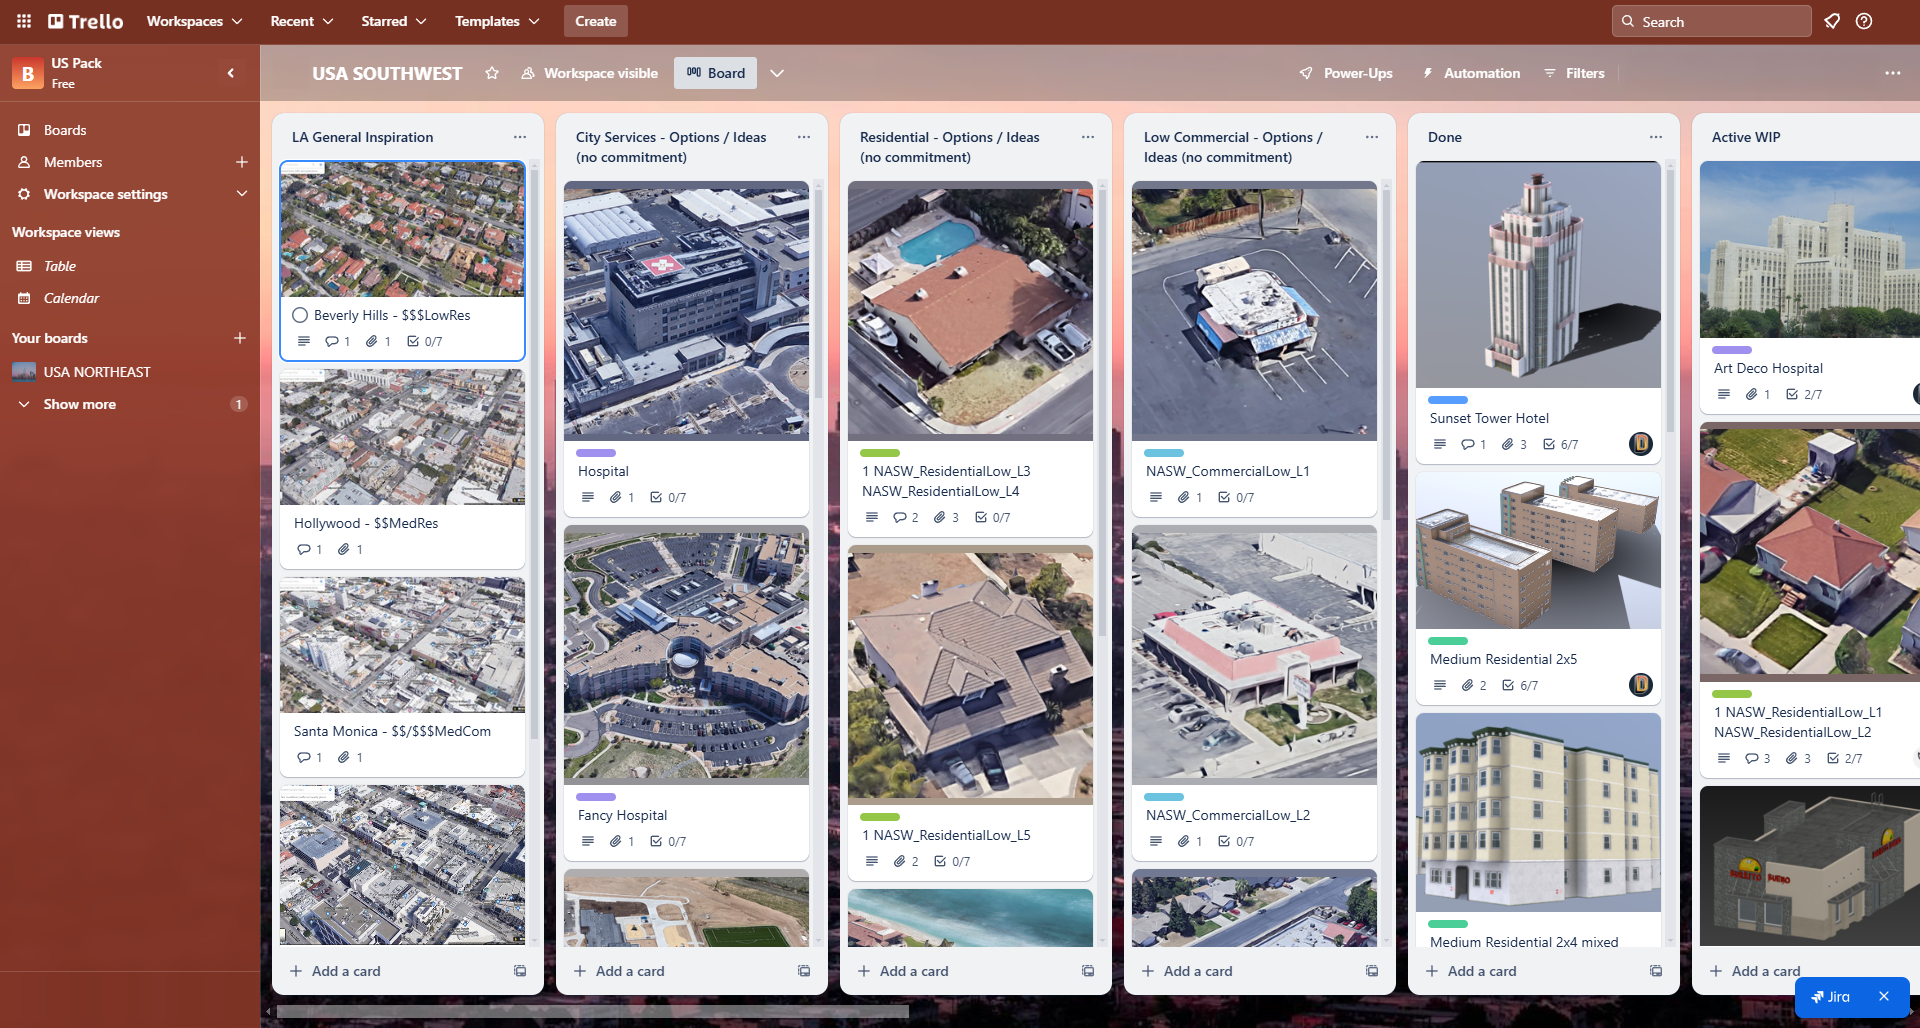Open the Table workspace view
This screenshot has width=1920, height=1028.
[x=60, y=266]
